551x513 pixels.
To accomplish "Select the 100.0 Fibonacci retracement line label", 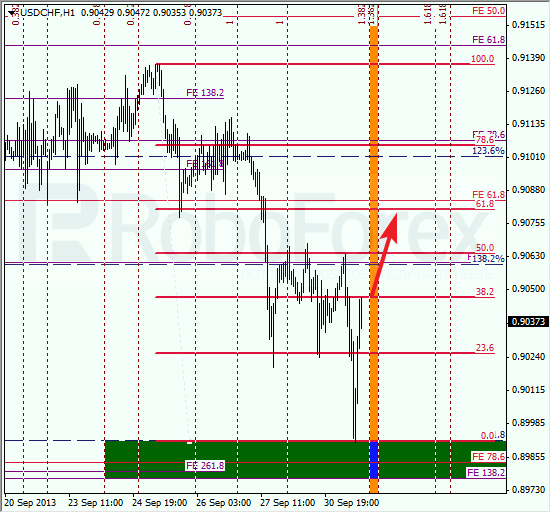I will pyautogui.click(x=482, y=59).
